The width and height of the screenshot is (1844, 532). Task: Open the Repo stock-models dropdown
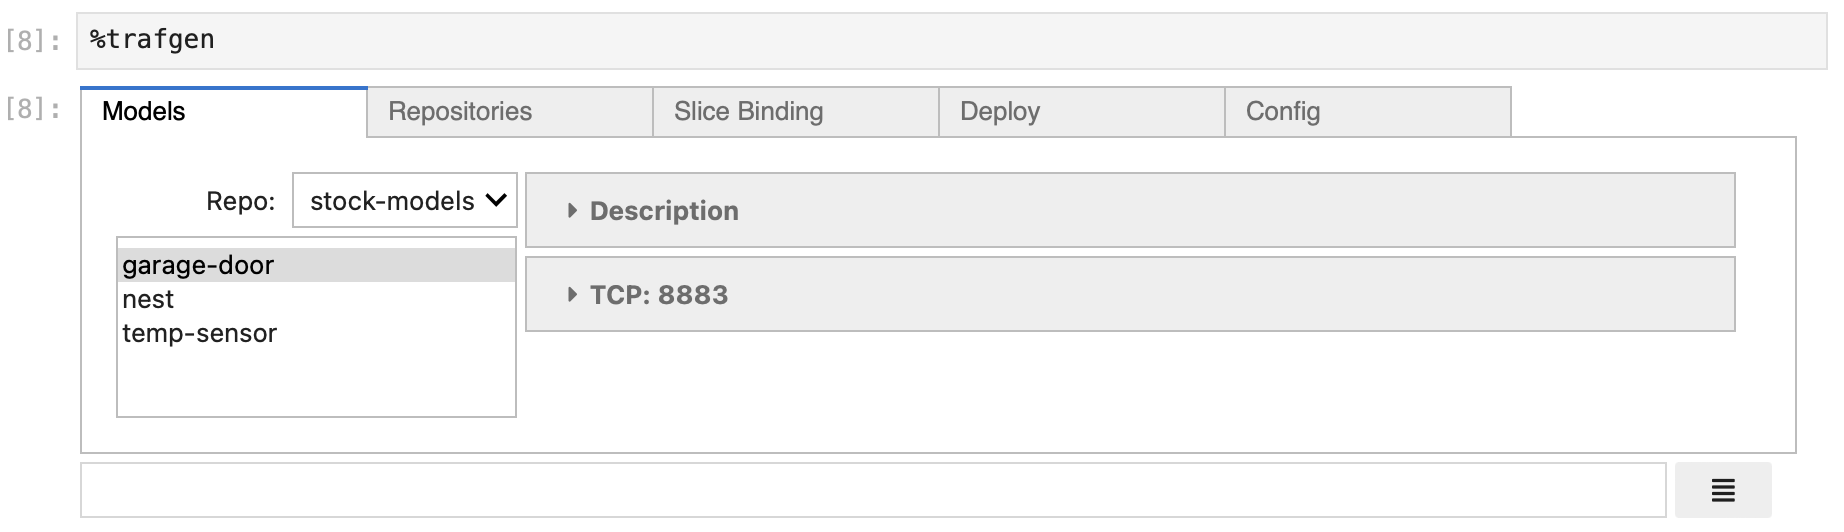(405, 201)
